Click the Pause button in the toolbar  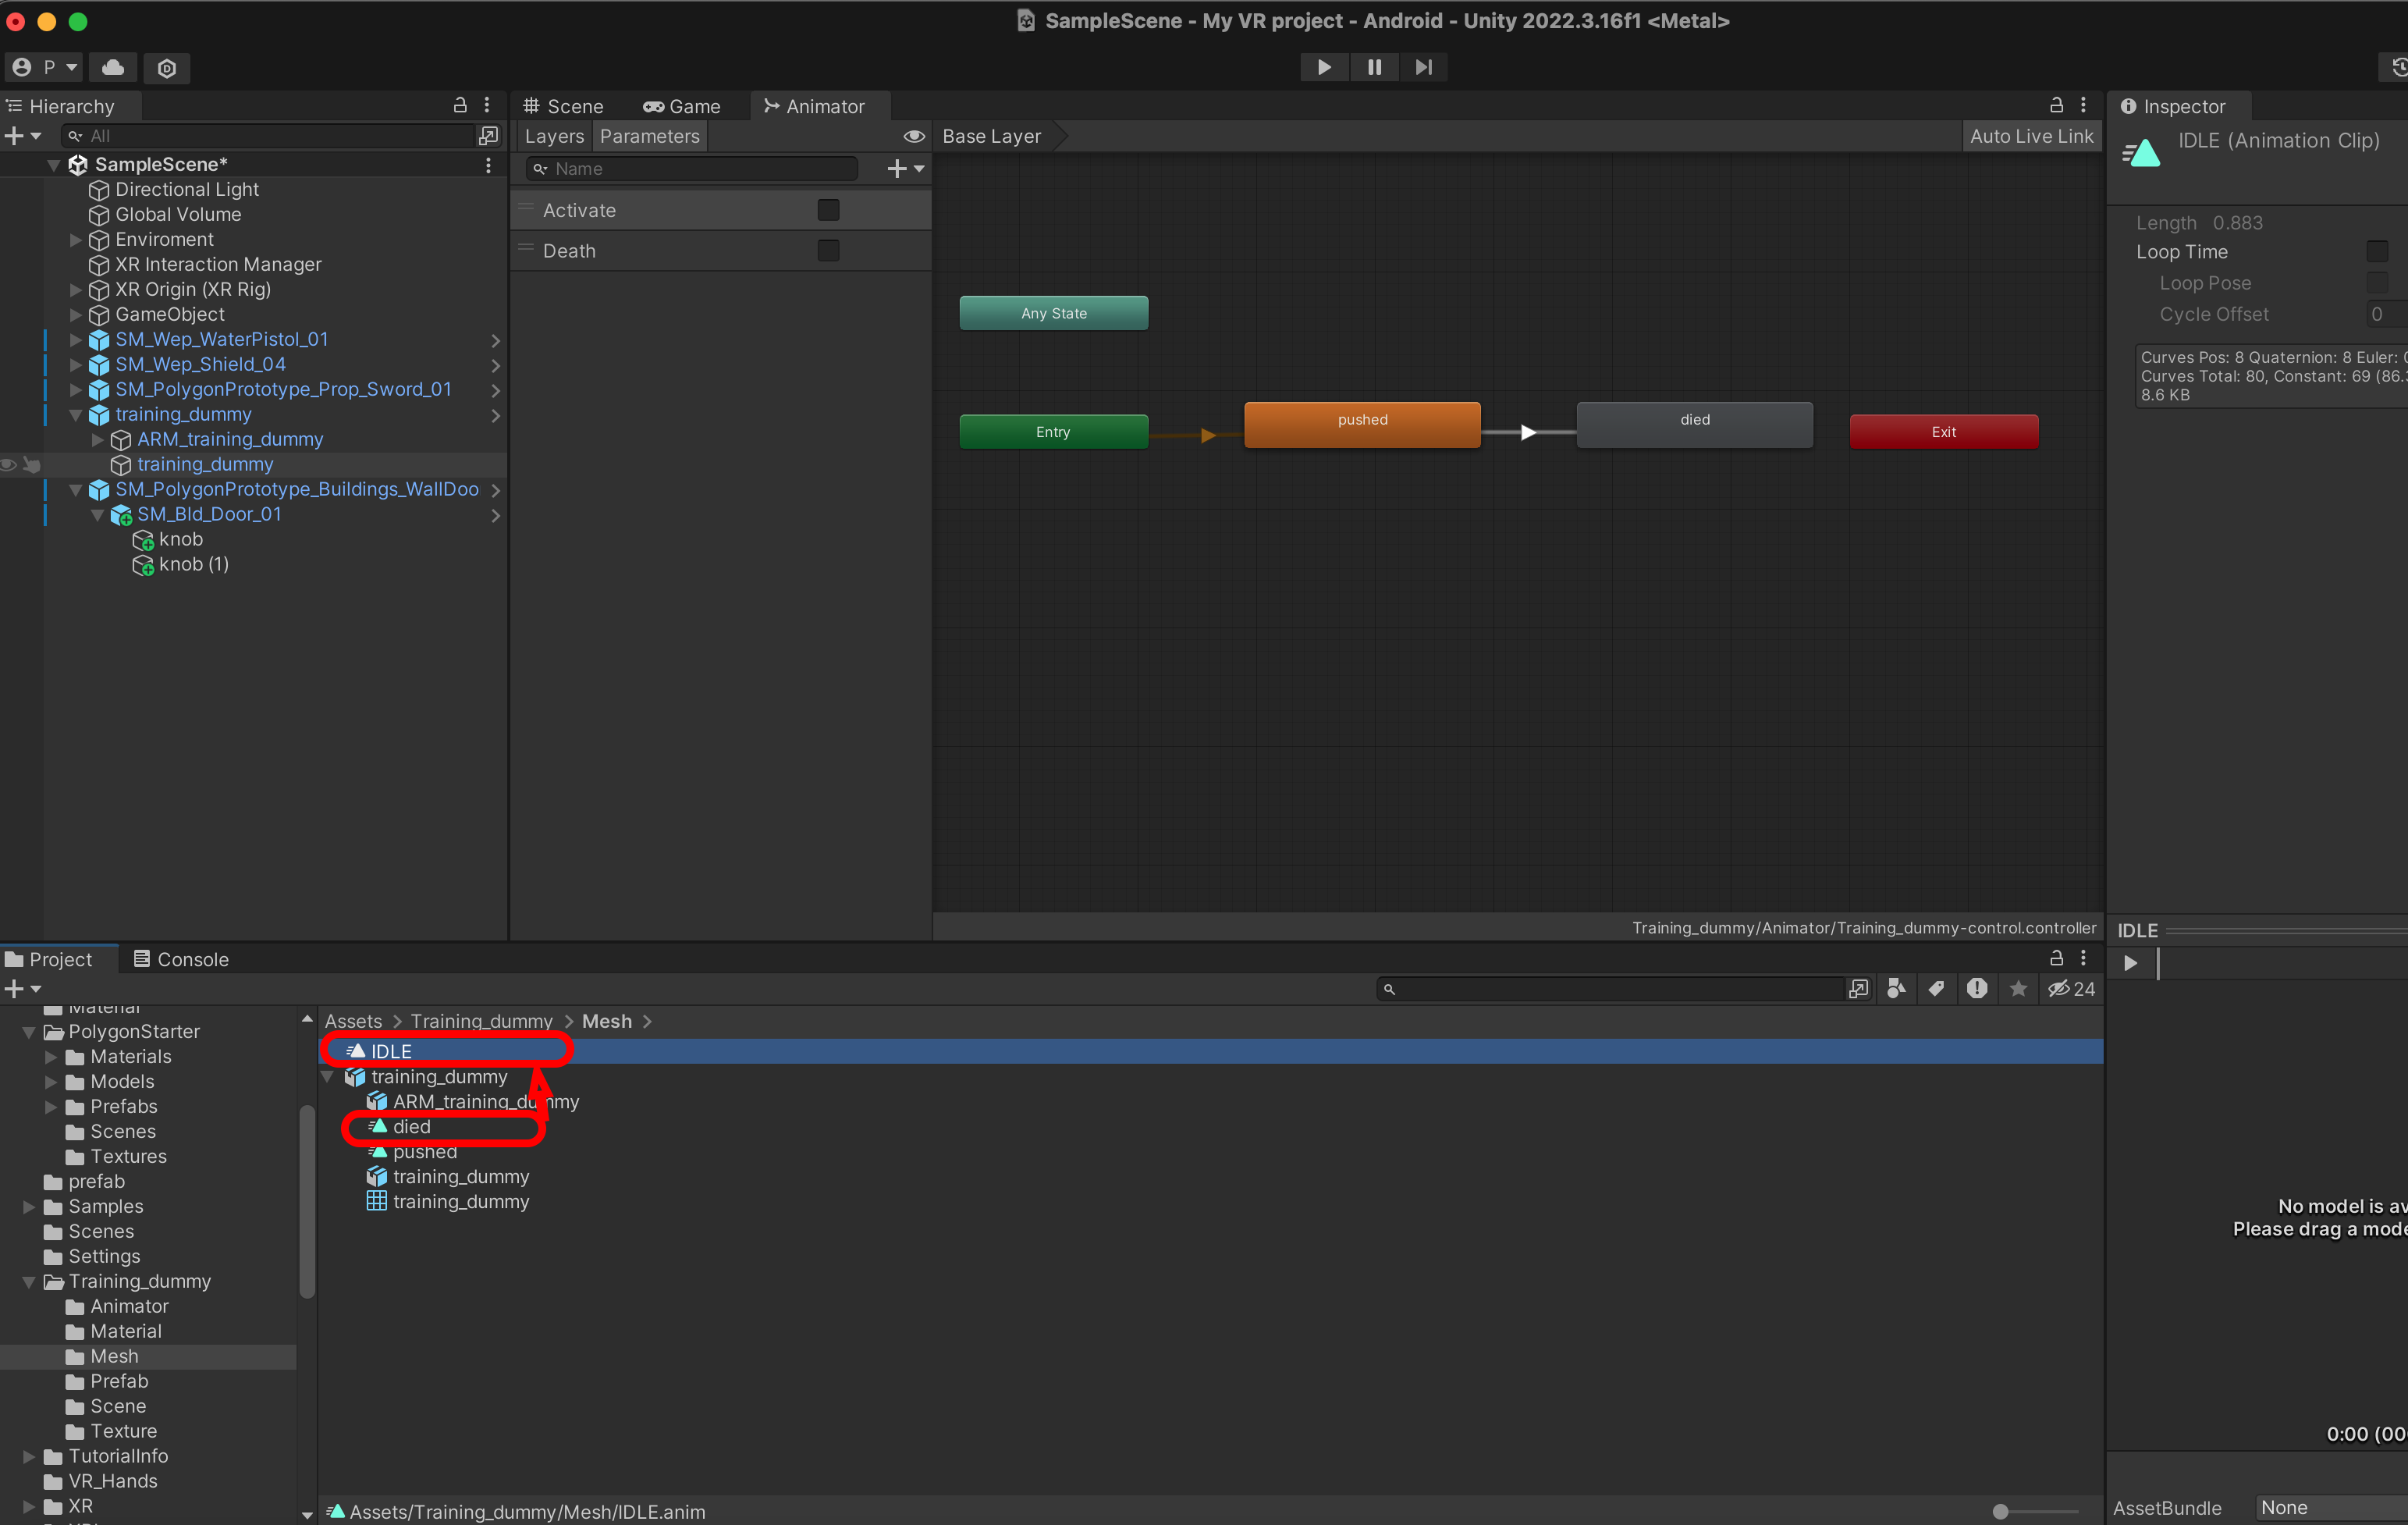pos(1374,67)
